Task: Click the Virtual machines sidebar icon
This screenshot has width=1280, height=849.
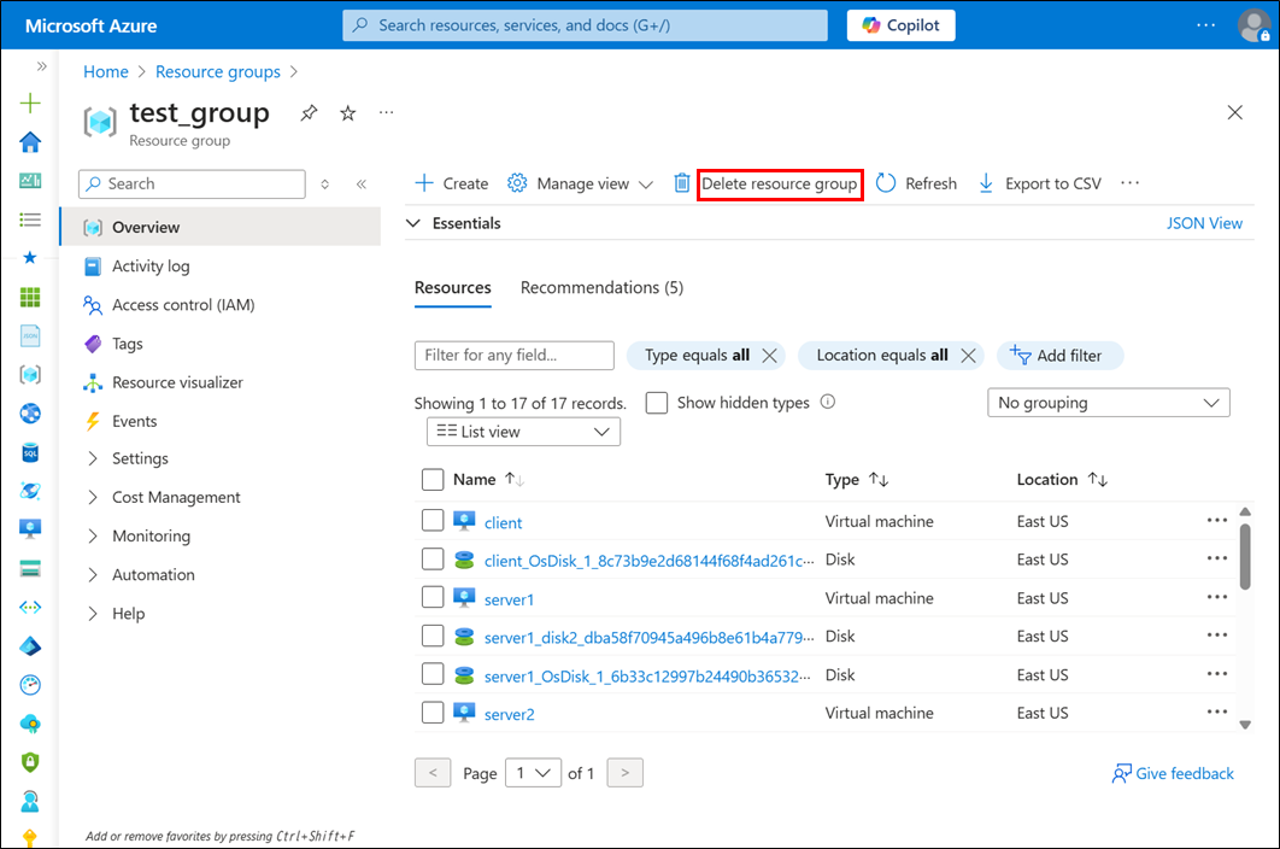Action: [x=30, y=527]
